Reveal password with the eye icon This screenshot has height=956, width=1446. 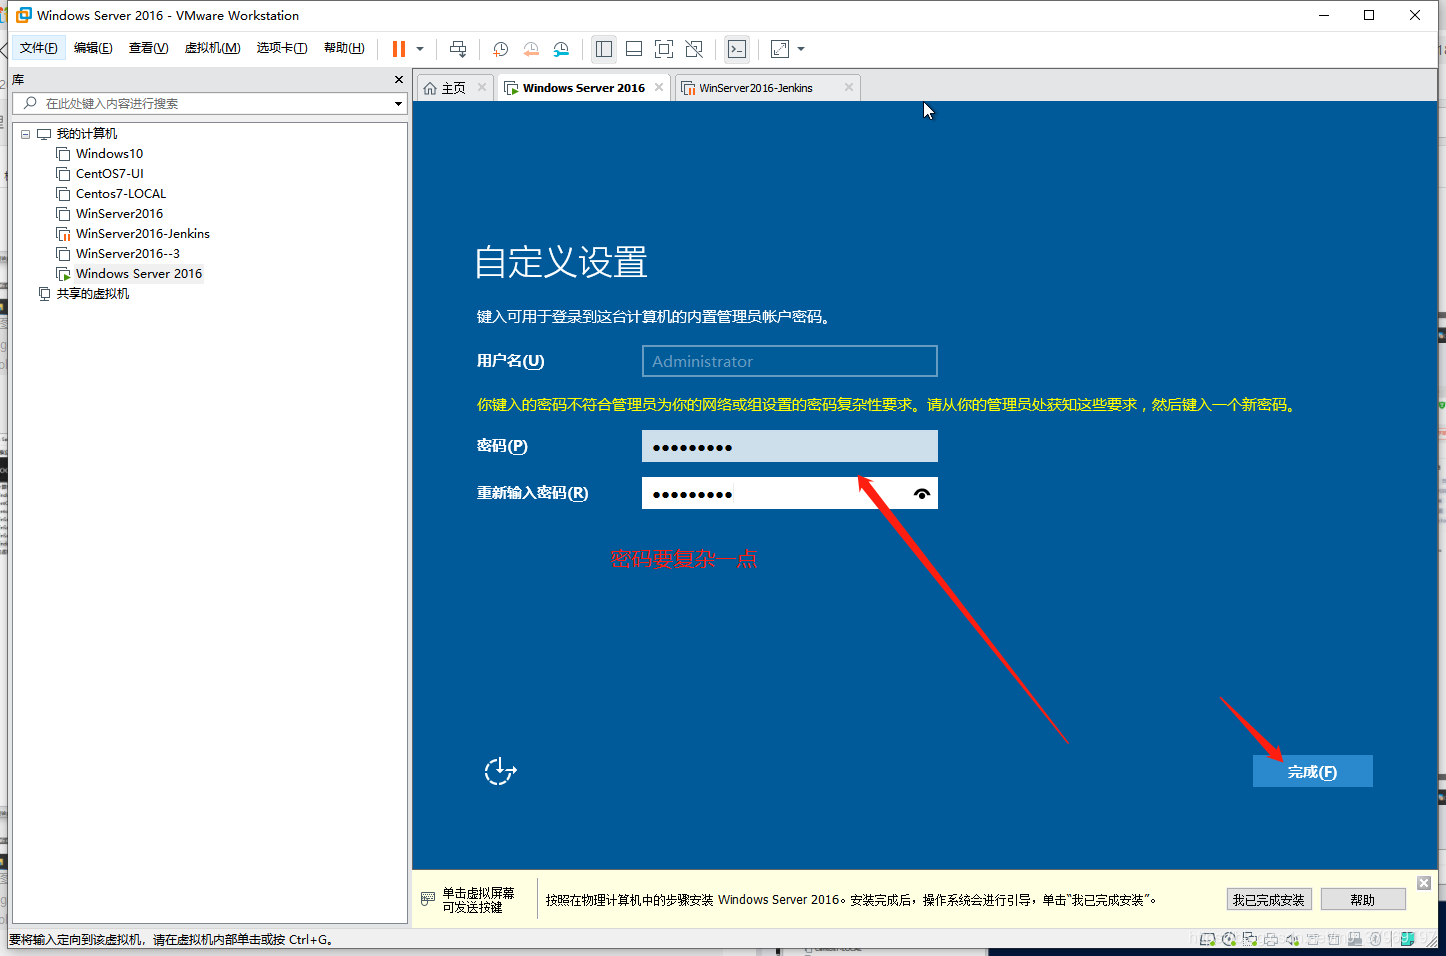tap(922, 493)
